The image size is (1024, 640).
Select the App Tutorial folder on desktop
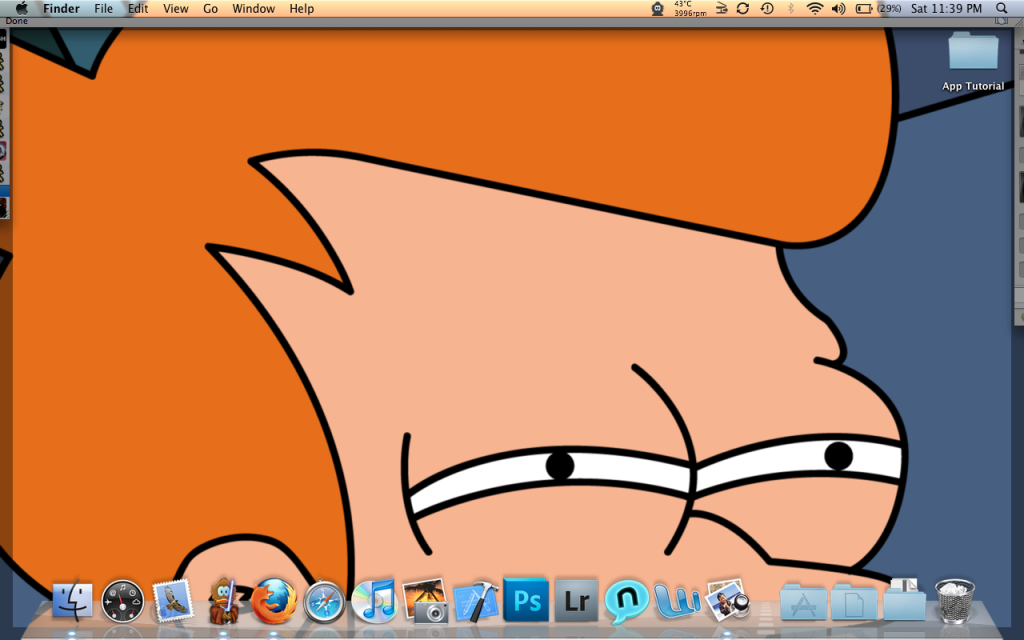coord(973,51)
